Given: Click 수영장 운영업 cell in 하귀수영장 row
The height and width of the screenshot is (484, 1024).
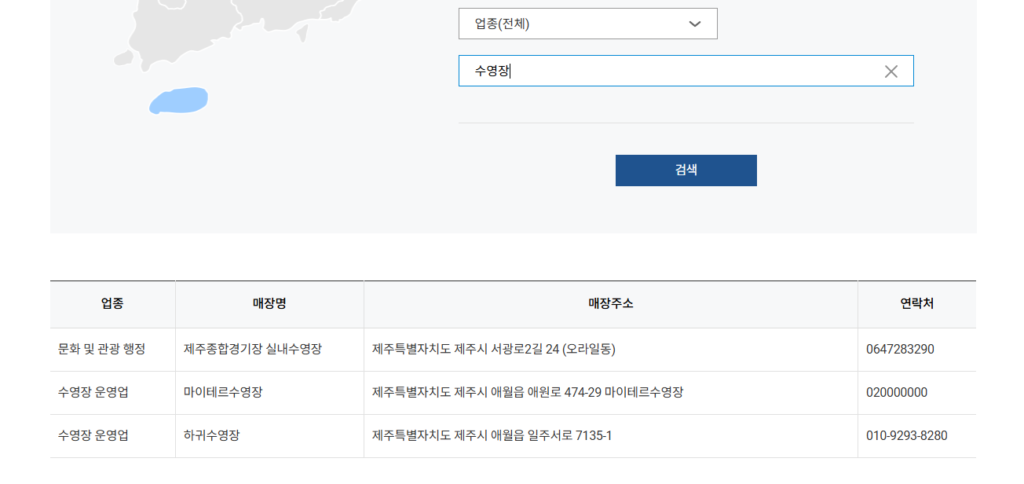Looking at the screenshot, I should (x=112, y=436).
